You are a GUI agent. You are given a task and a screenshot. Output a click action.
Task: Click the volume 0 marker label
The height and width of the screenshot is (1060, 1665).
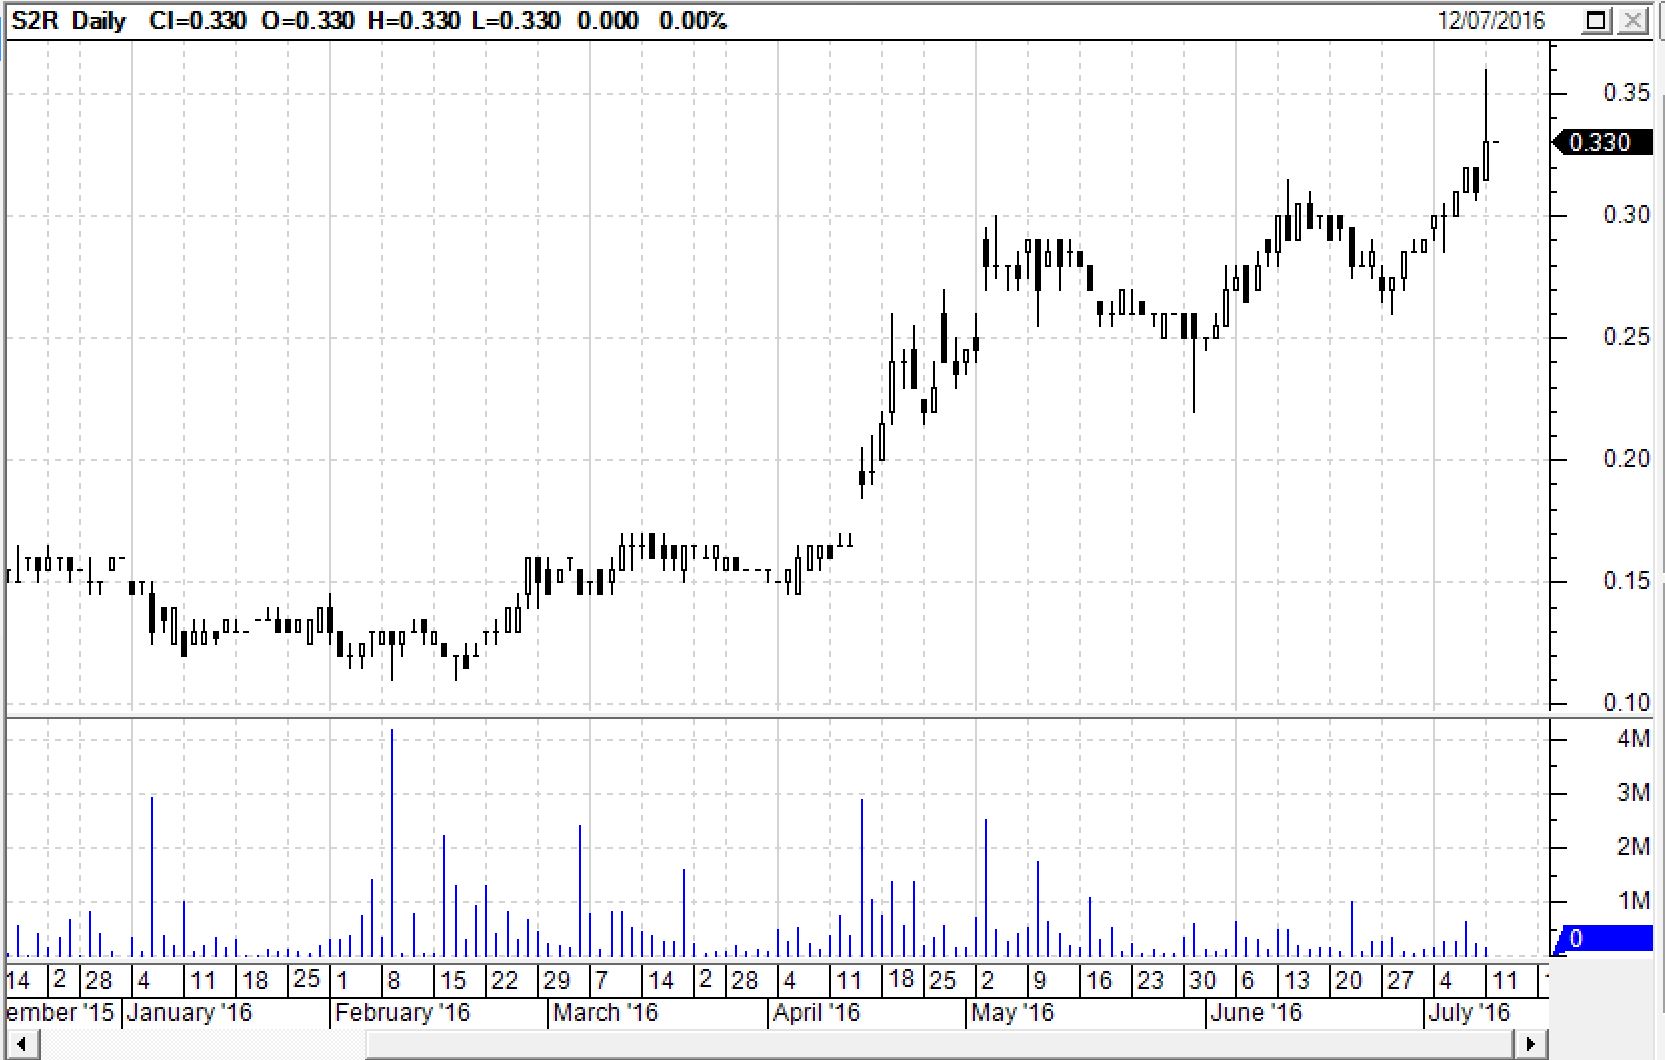(1601, 939)
